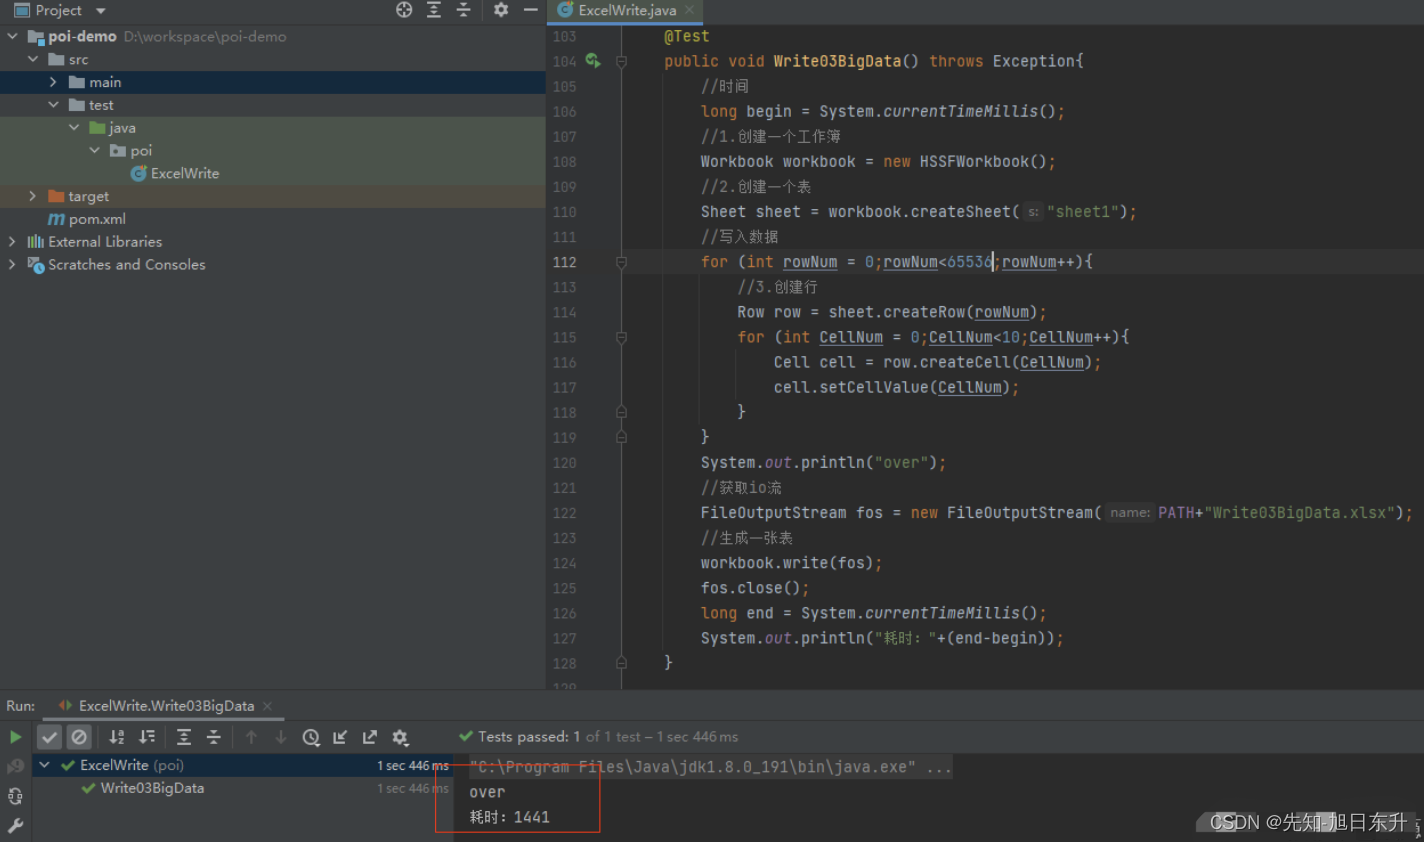Viewport: 1424px width, 842px height.
Task: Open the Project view dropdown arrow
Action: [101, 10]
